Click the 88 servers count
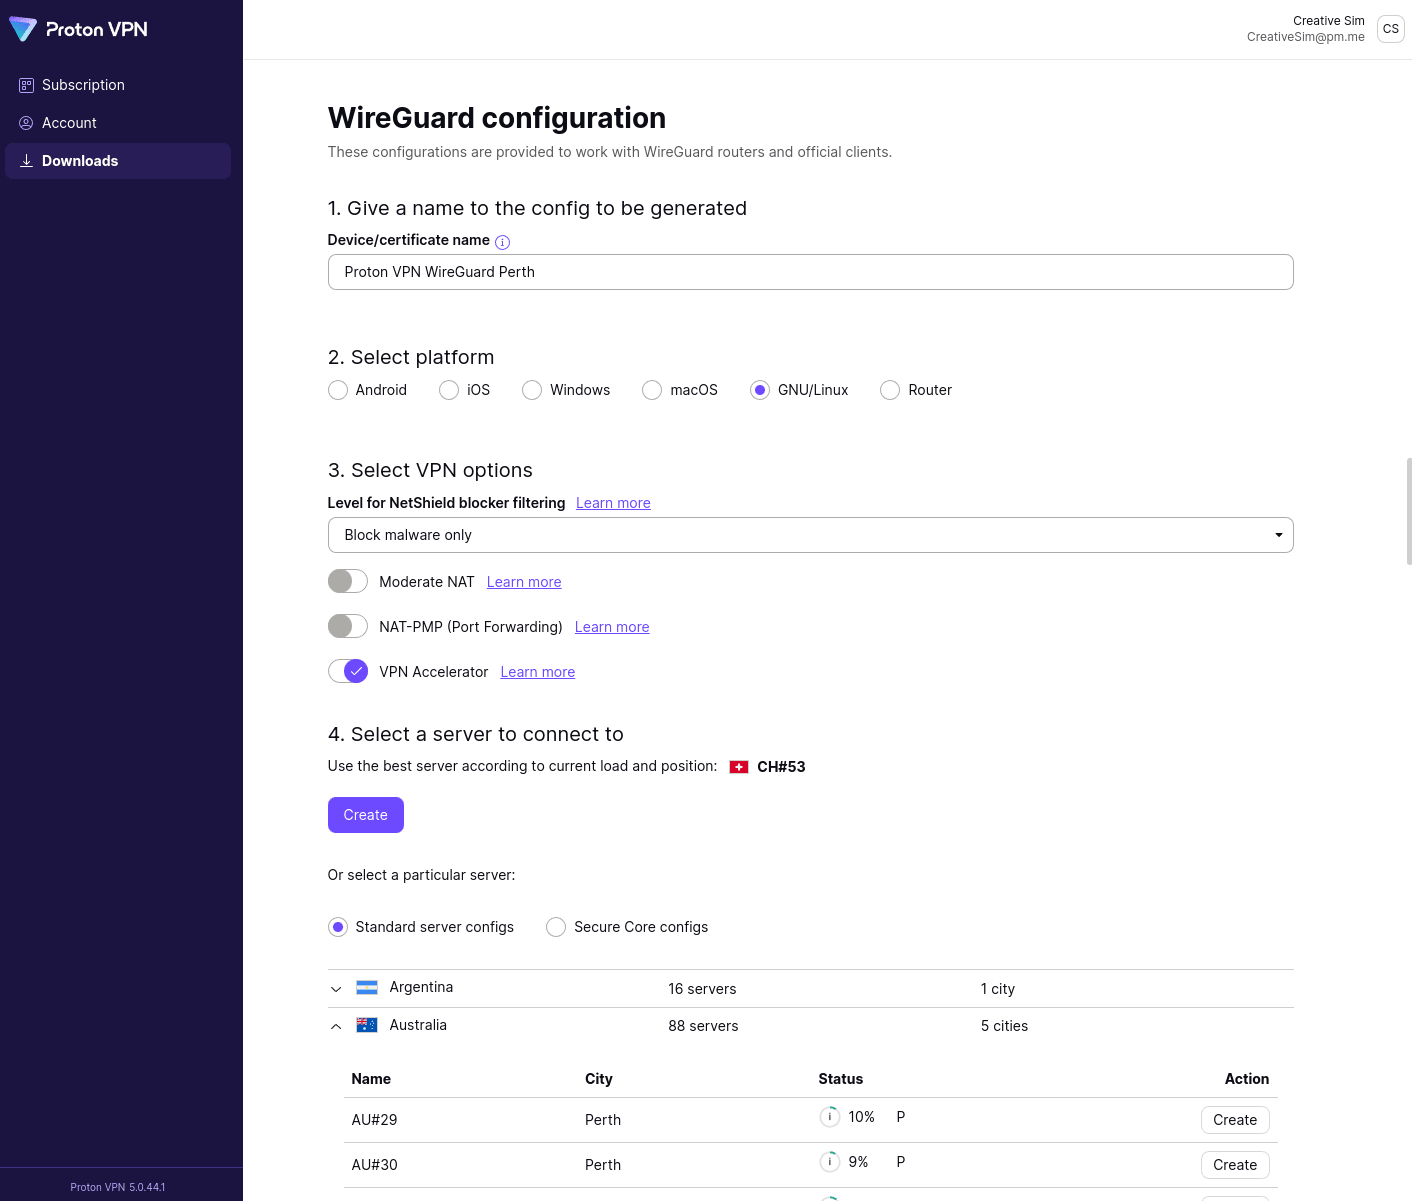 pos(703,1026)
